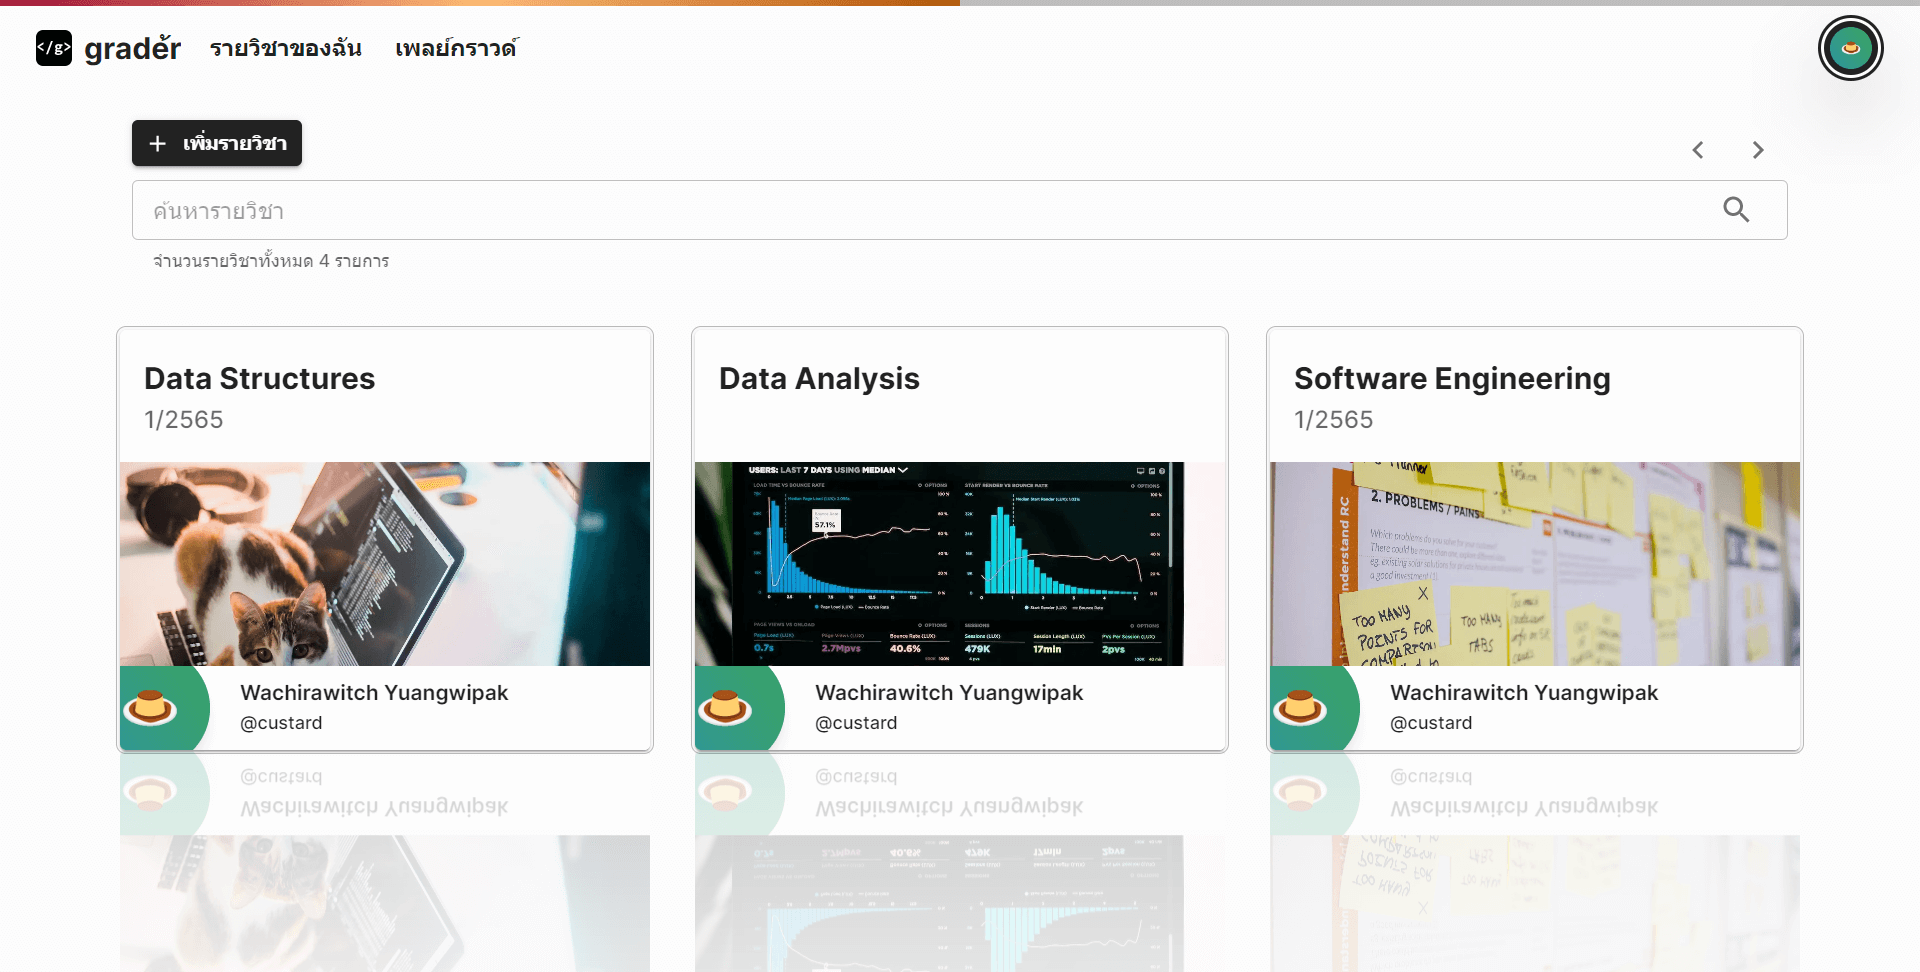
Task: Open the user profile avatar menu
Action: (x=1850, y=48)
